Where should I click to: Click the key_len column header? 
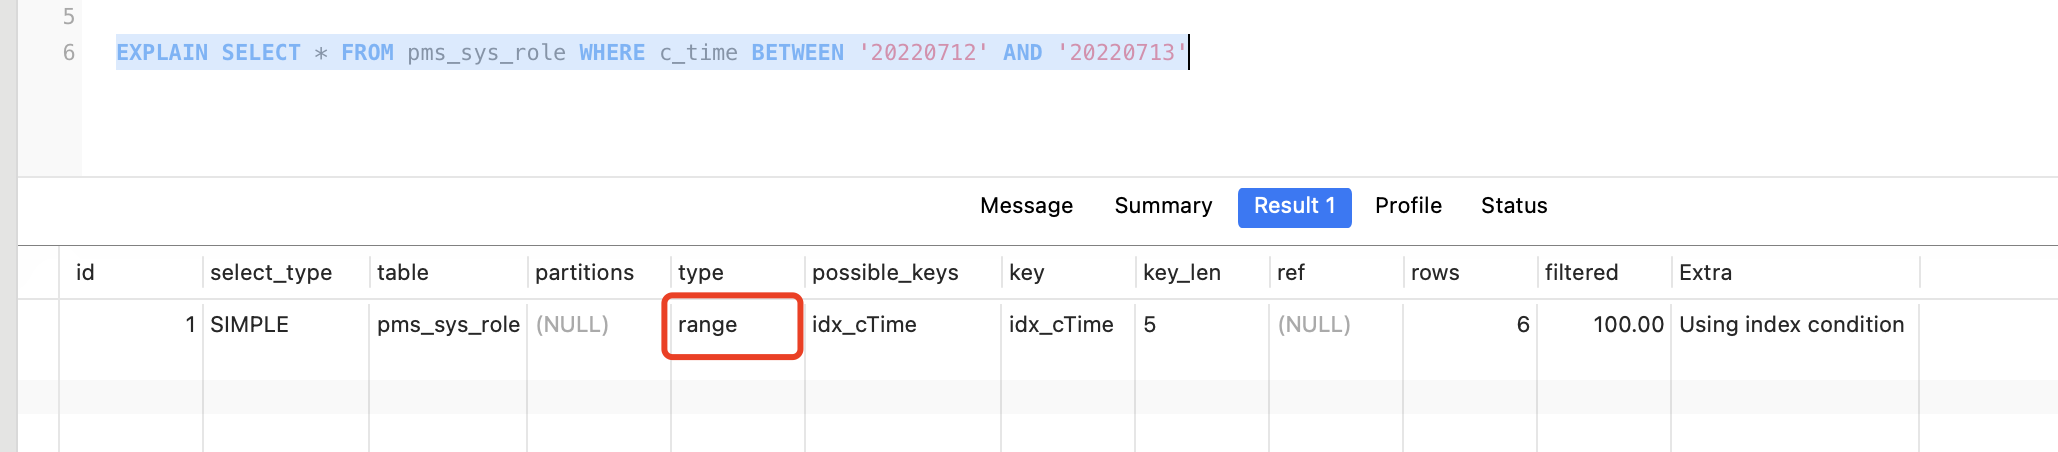(x=1181, y=273)
